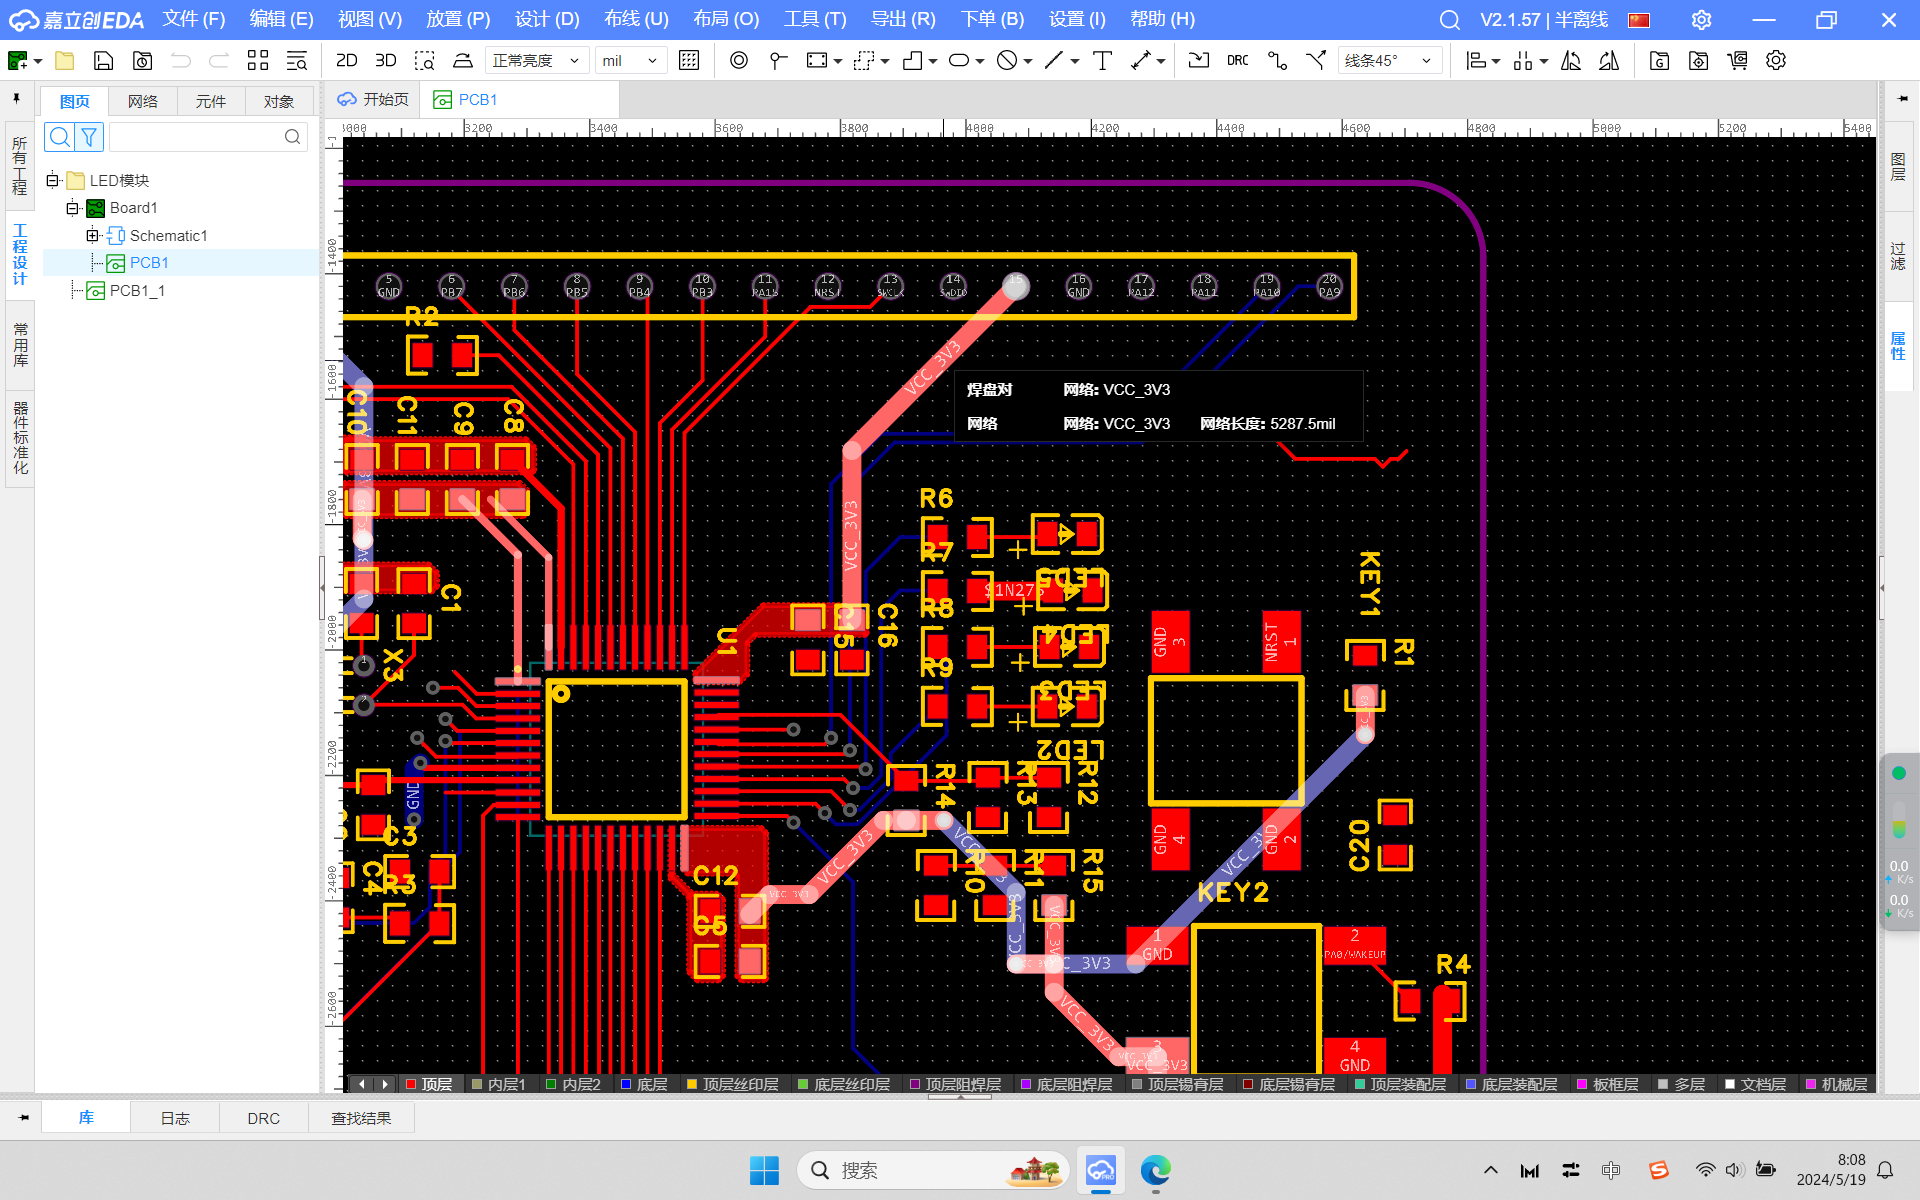This screenshot has width=1920, height=1200.
Task: Open the 布线 (U) menu
Action: 636,19
